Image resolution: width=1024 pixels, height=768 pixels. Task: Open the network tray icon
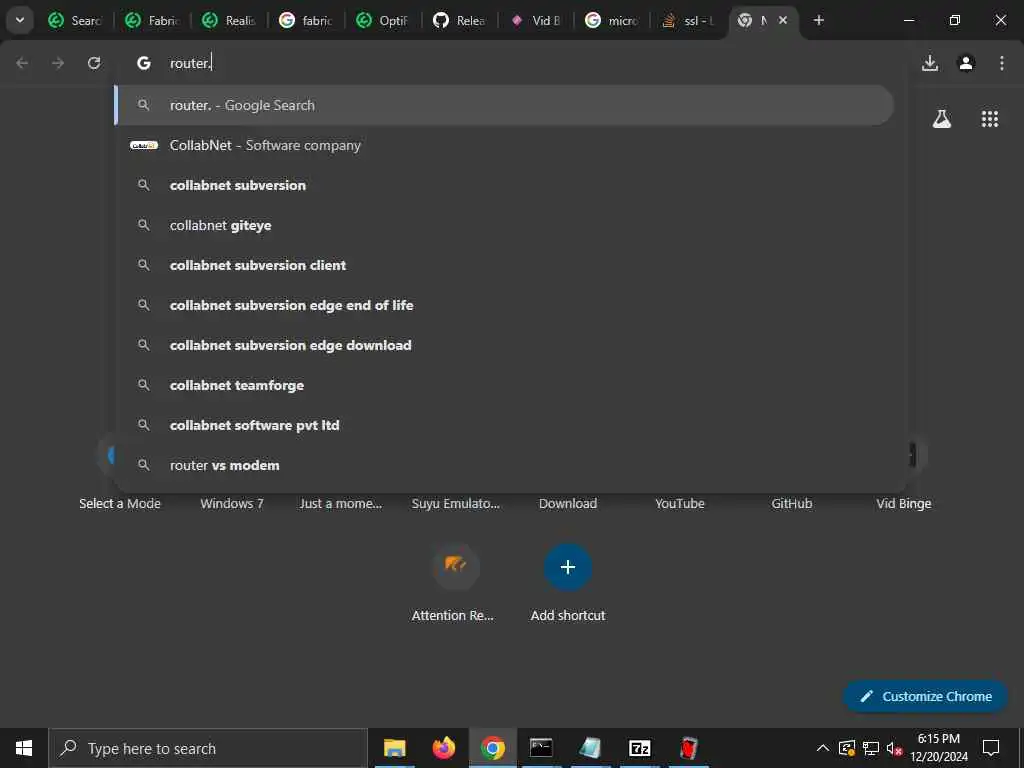coord(871,748)
